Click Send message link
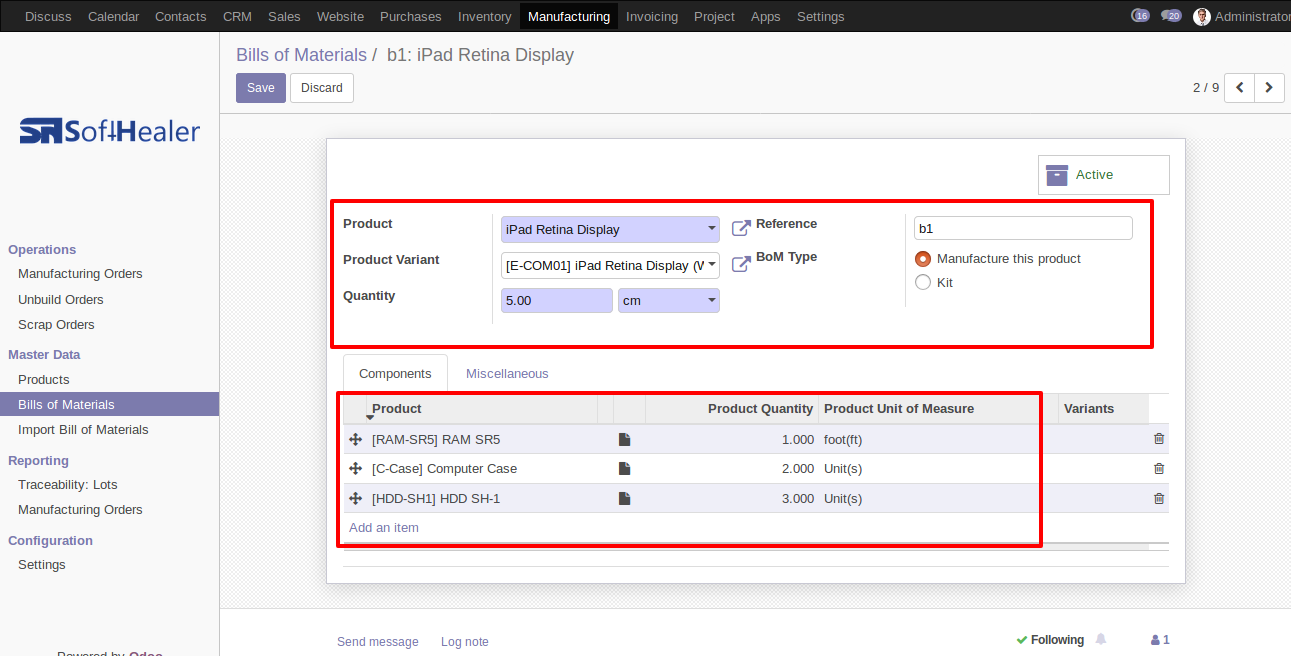The height and width of the screenshot is (656, 1291). (378, 642)
